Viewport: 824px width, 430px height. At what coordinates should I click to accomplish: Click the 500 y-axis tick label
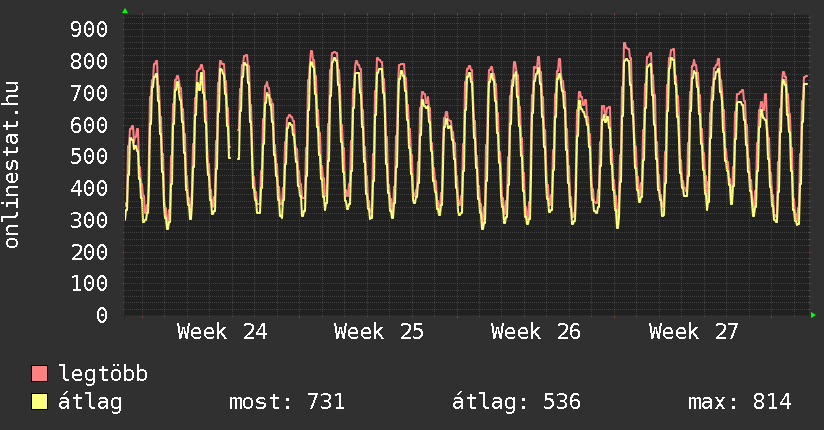pyautogui.click(x=89, y=156)
